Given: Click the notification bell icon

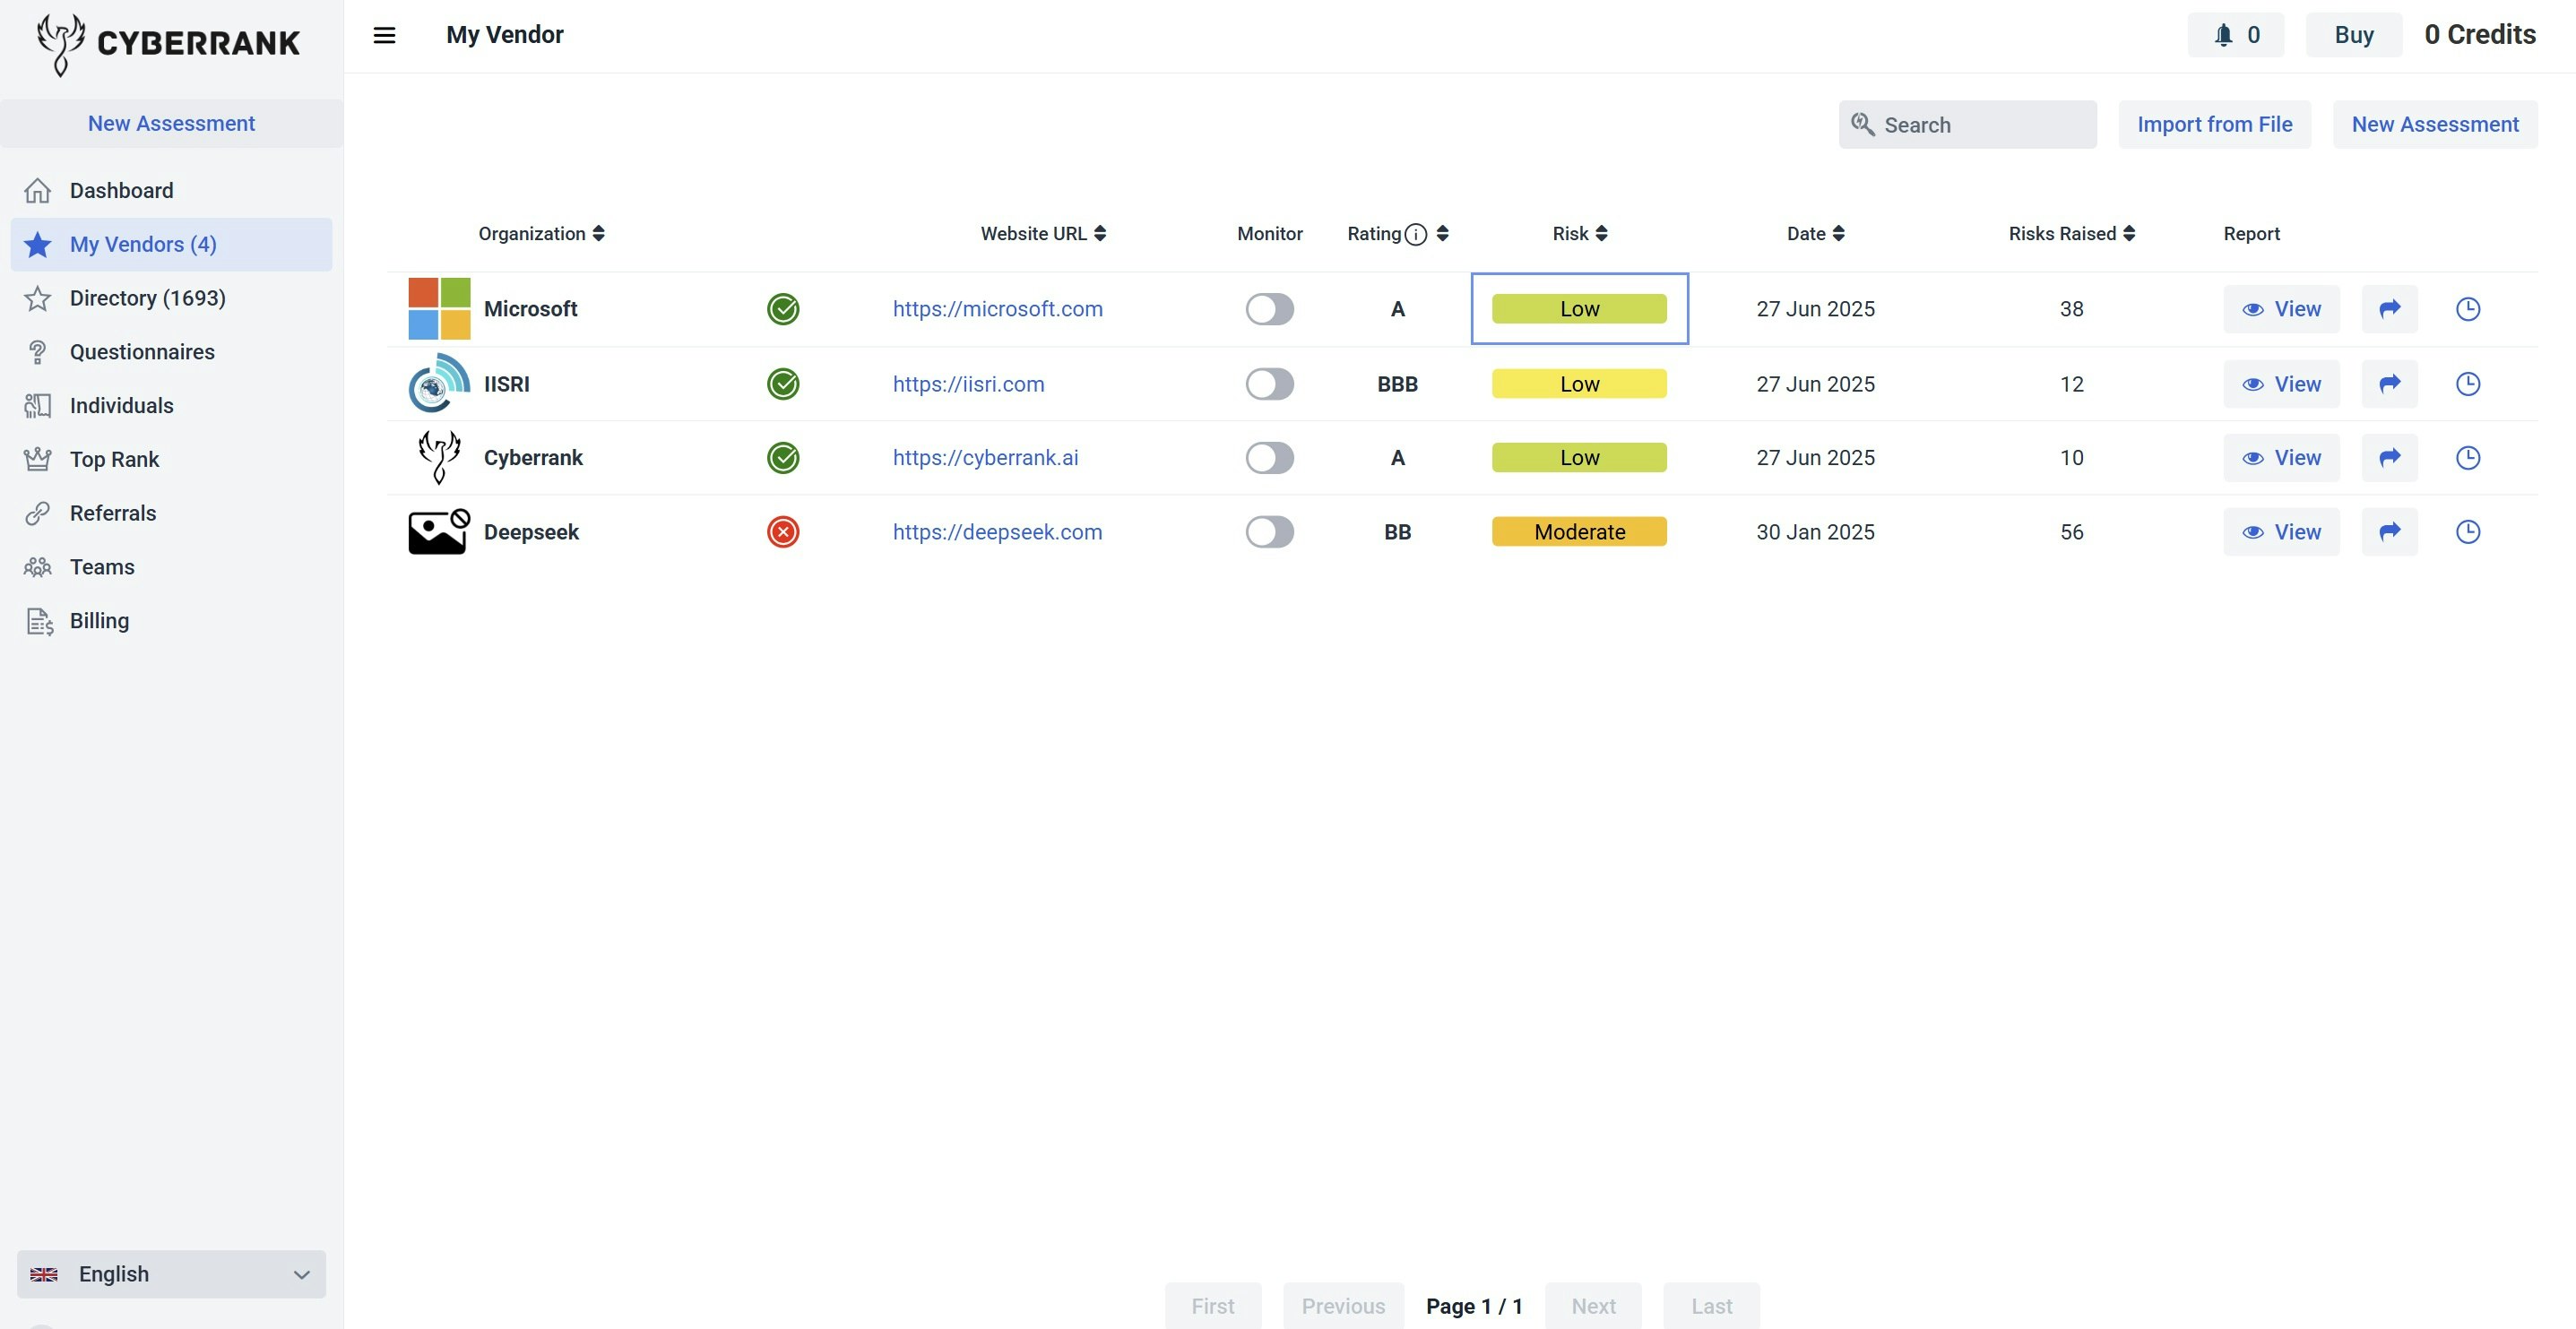Looking at the screenshot, I should pyautogui.click(x=2222, y=35).
